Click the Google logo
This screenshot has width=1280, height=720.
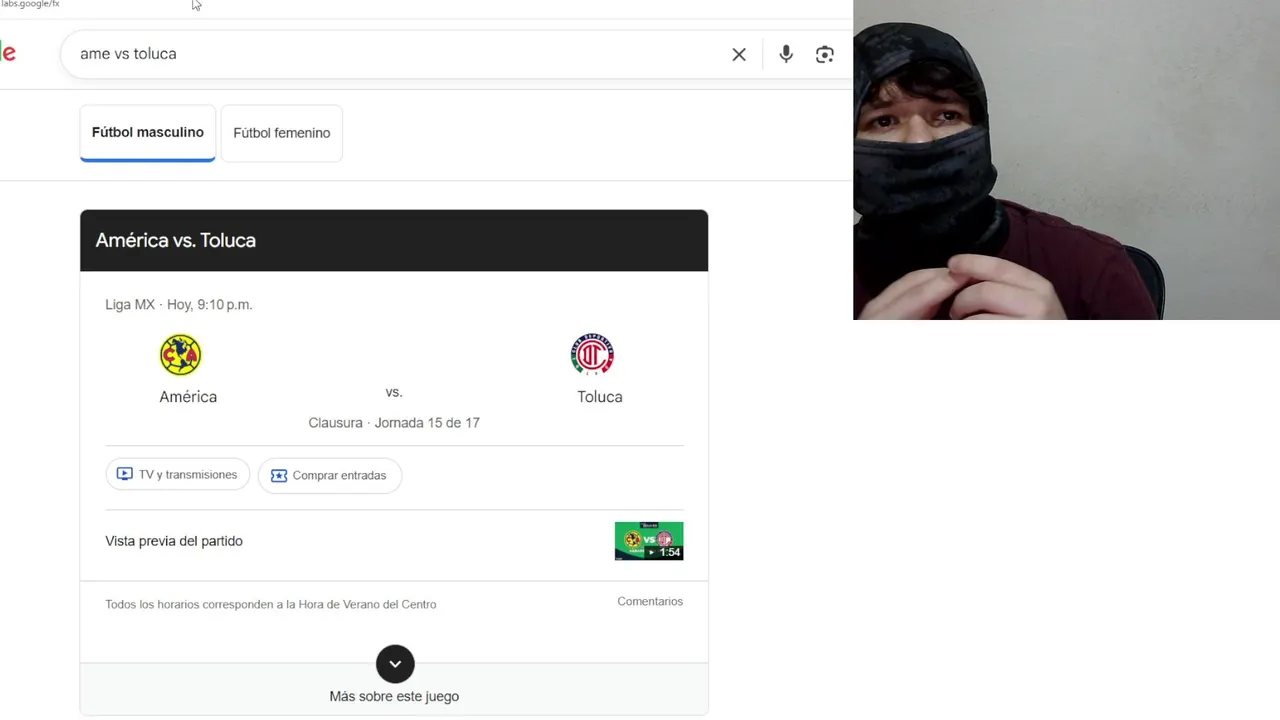coord(8,53)
